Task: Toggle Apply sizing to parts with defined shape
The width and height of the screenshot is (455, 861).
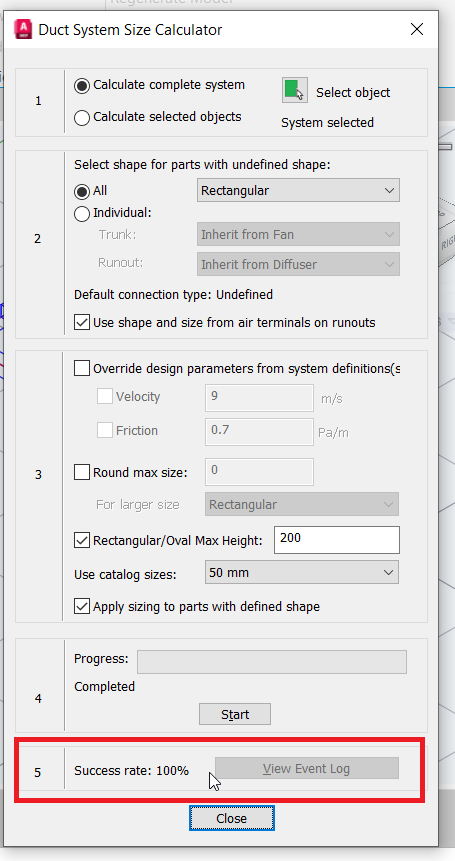Action: [x=82, y=607]
